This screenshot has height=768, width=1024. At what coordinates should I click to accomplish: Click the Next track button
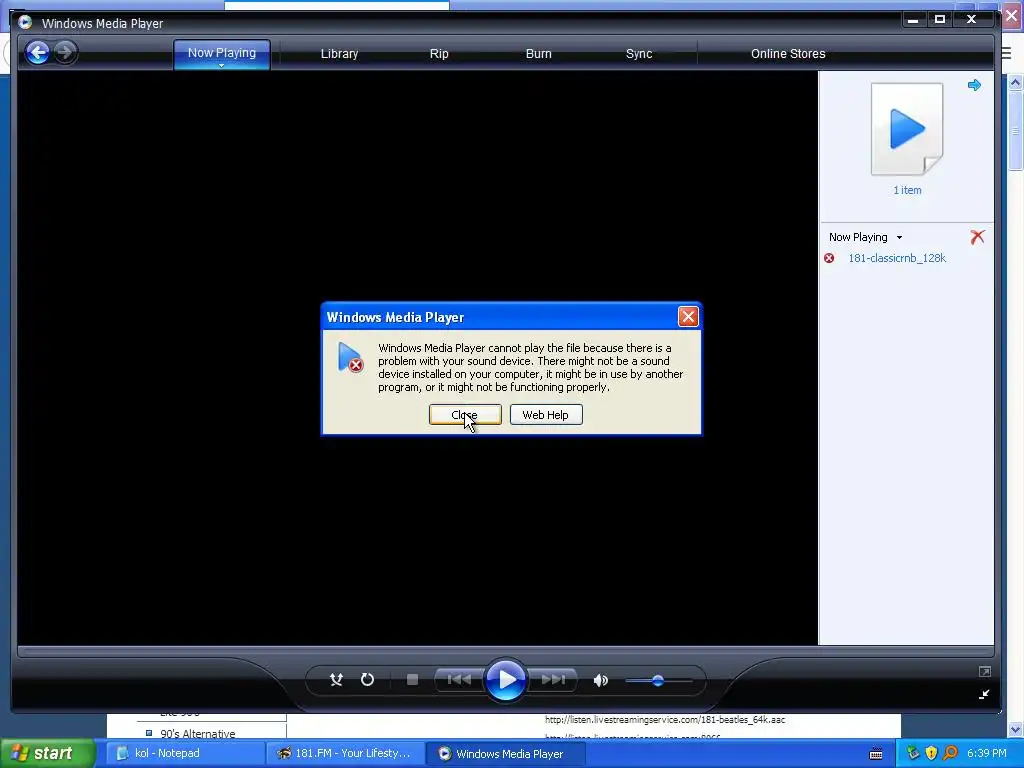pyautogui.click(x=552, y=680)
